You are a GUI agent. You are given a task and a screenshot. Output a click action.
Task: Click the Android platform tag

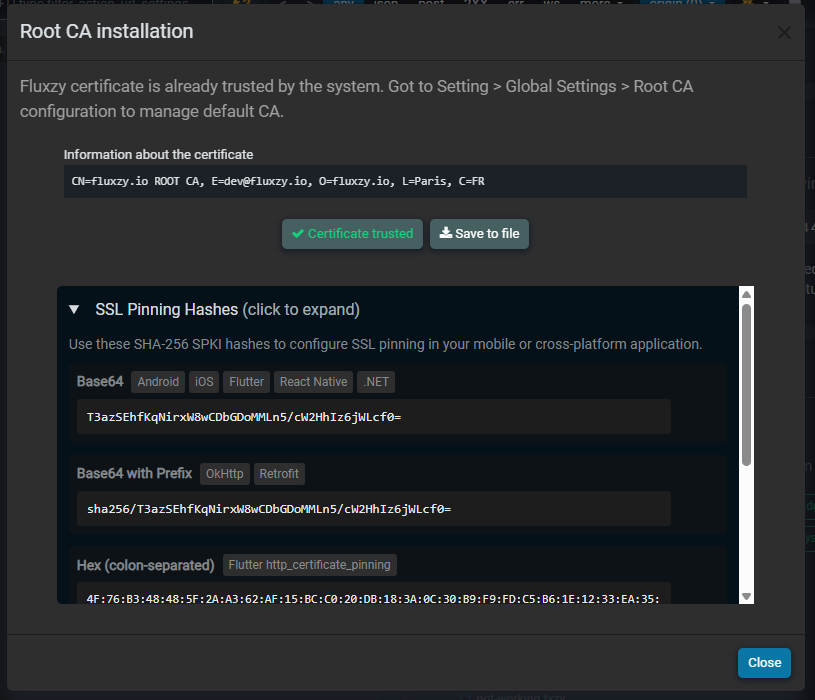point(158,382)
